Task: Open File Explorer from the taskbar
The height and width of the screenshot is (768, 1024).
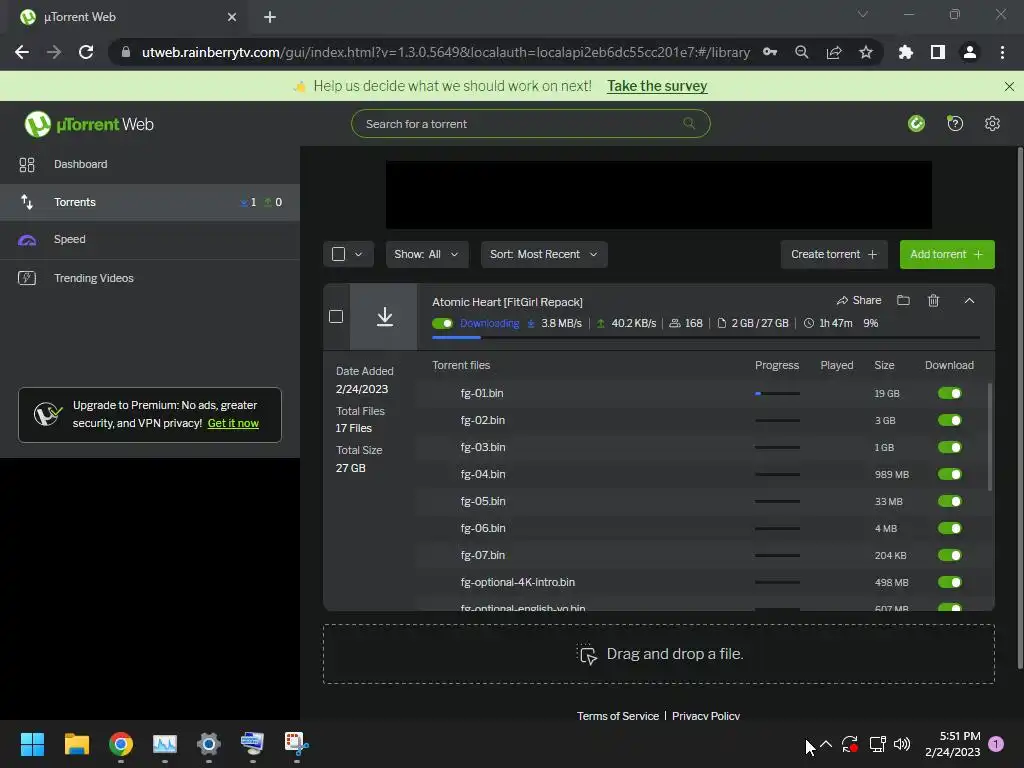Action: 76,744
